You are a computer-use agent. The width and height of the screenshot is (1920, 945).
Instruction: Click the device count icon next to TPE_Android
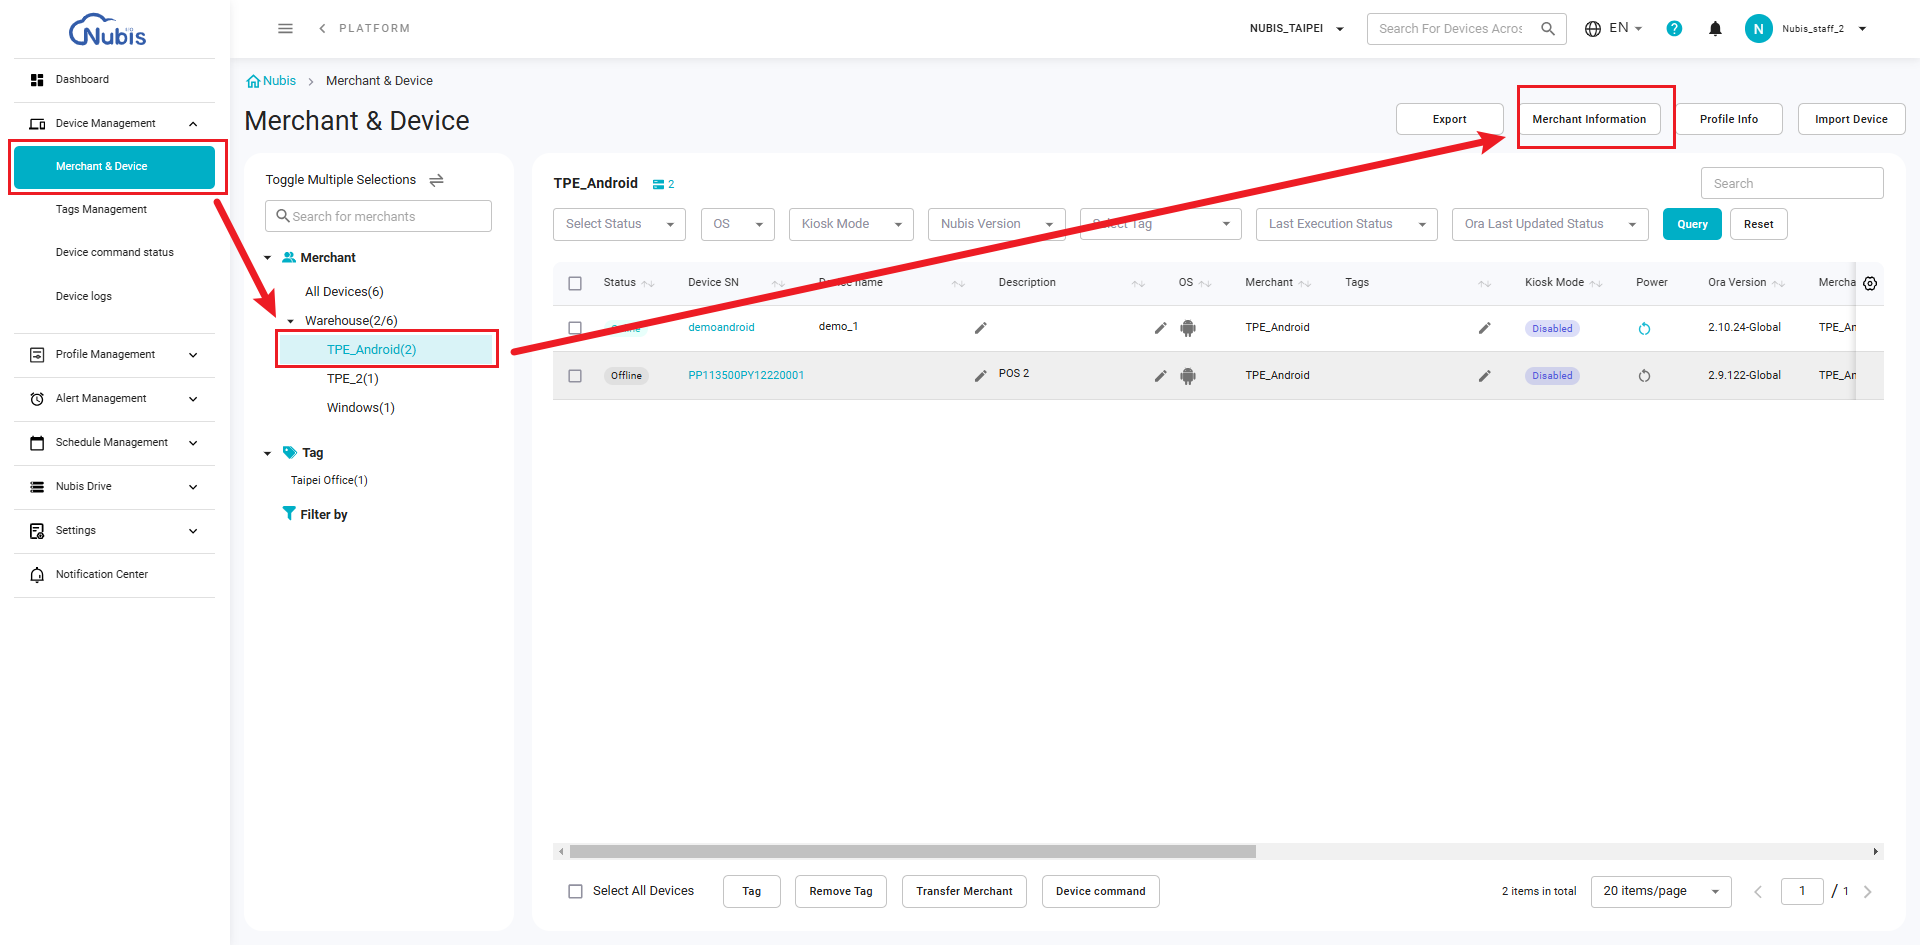pyautogui.click(x=658, y=184)
